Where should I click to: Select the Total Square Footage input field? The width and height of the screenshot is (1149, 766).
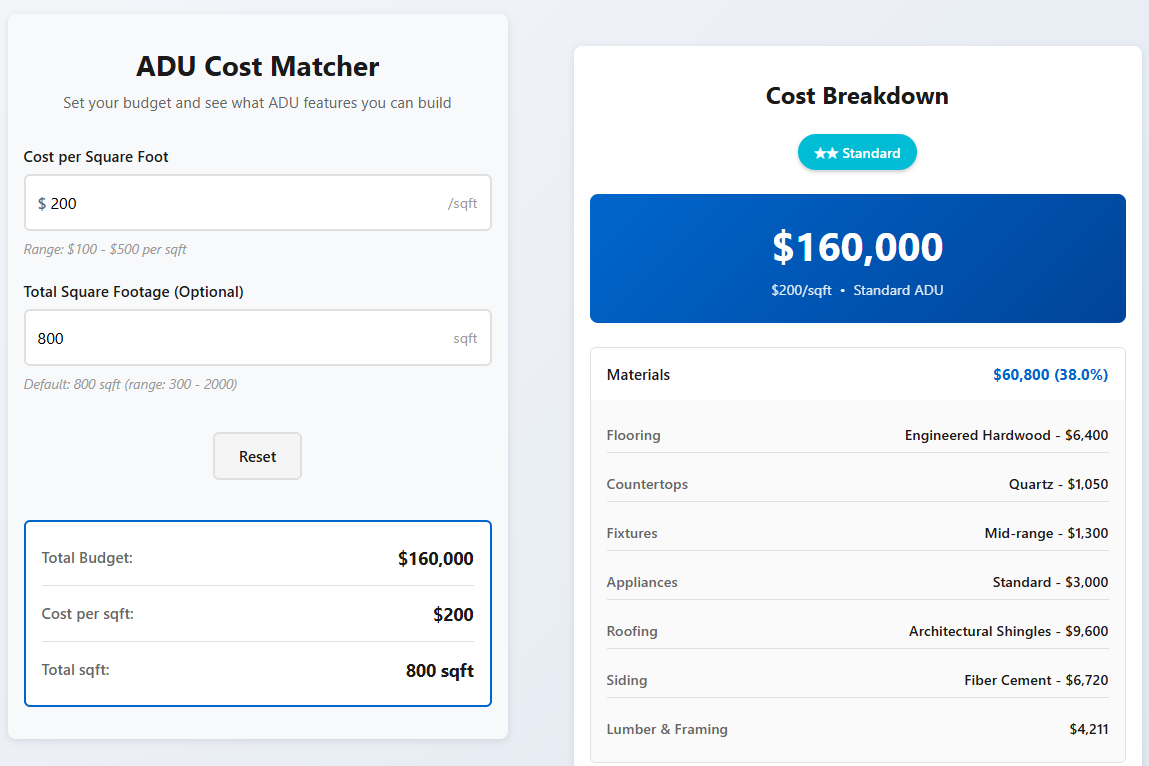click(x=257, y=337)
